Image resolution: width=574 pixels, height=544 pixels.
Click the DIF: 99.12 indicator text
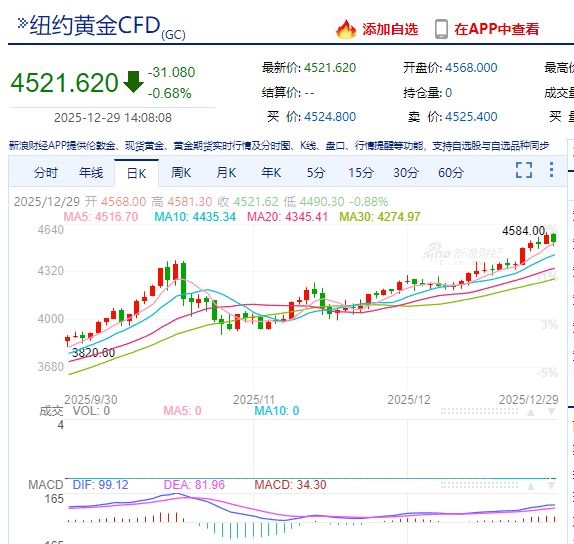(x=100, y=485)
